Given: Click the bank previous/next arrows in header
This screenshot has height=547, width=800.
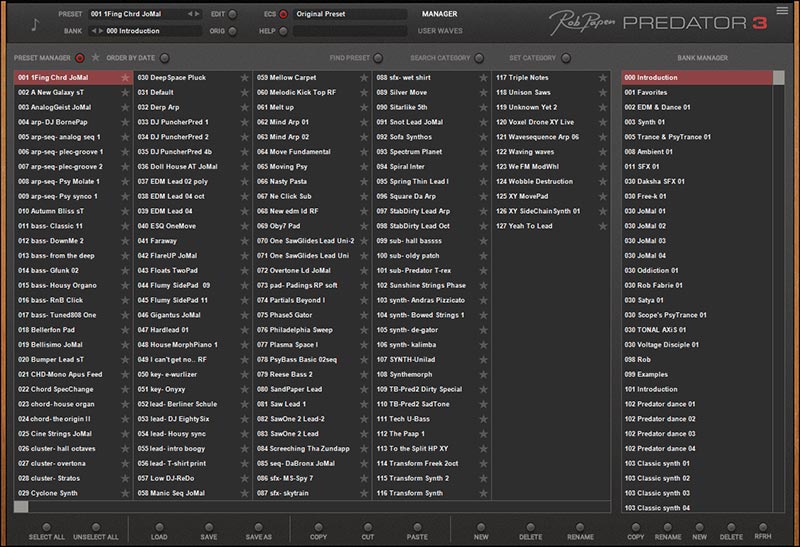Looking at the screenshot, I should (x=97, y=31).
